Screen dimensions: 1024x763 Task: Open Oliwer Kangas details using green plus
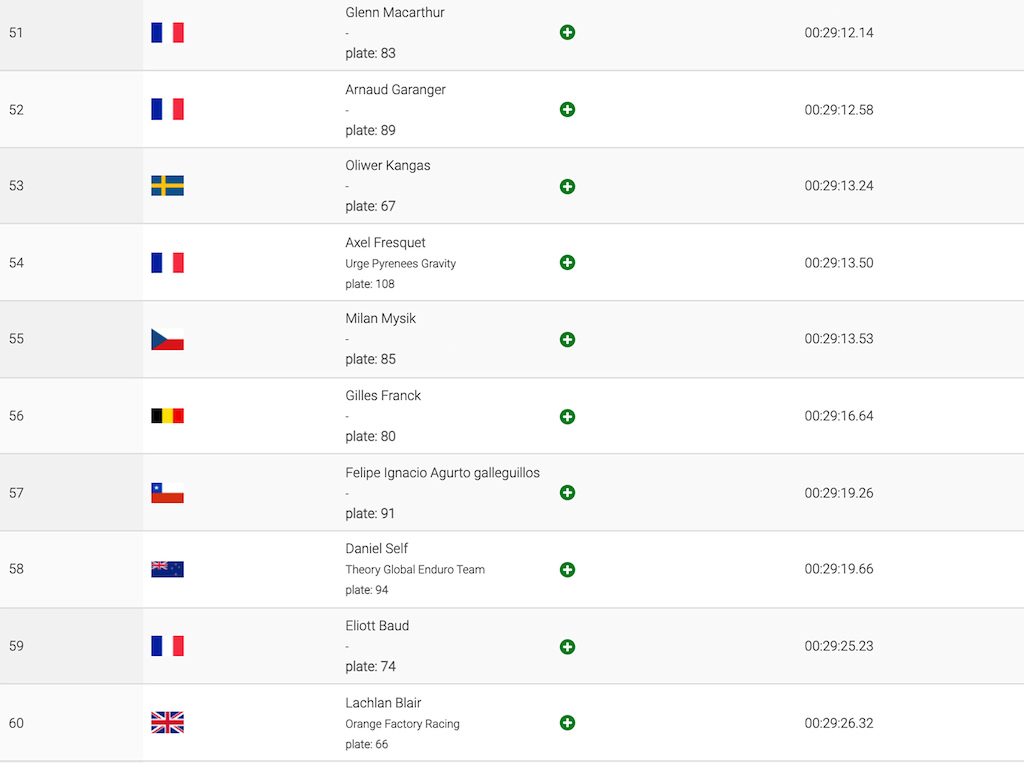[568, 187]
